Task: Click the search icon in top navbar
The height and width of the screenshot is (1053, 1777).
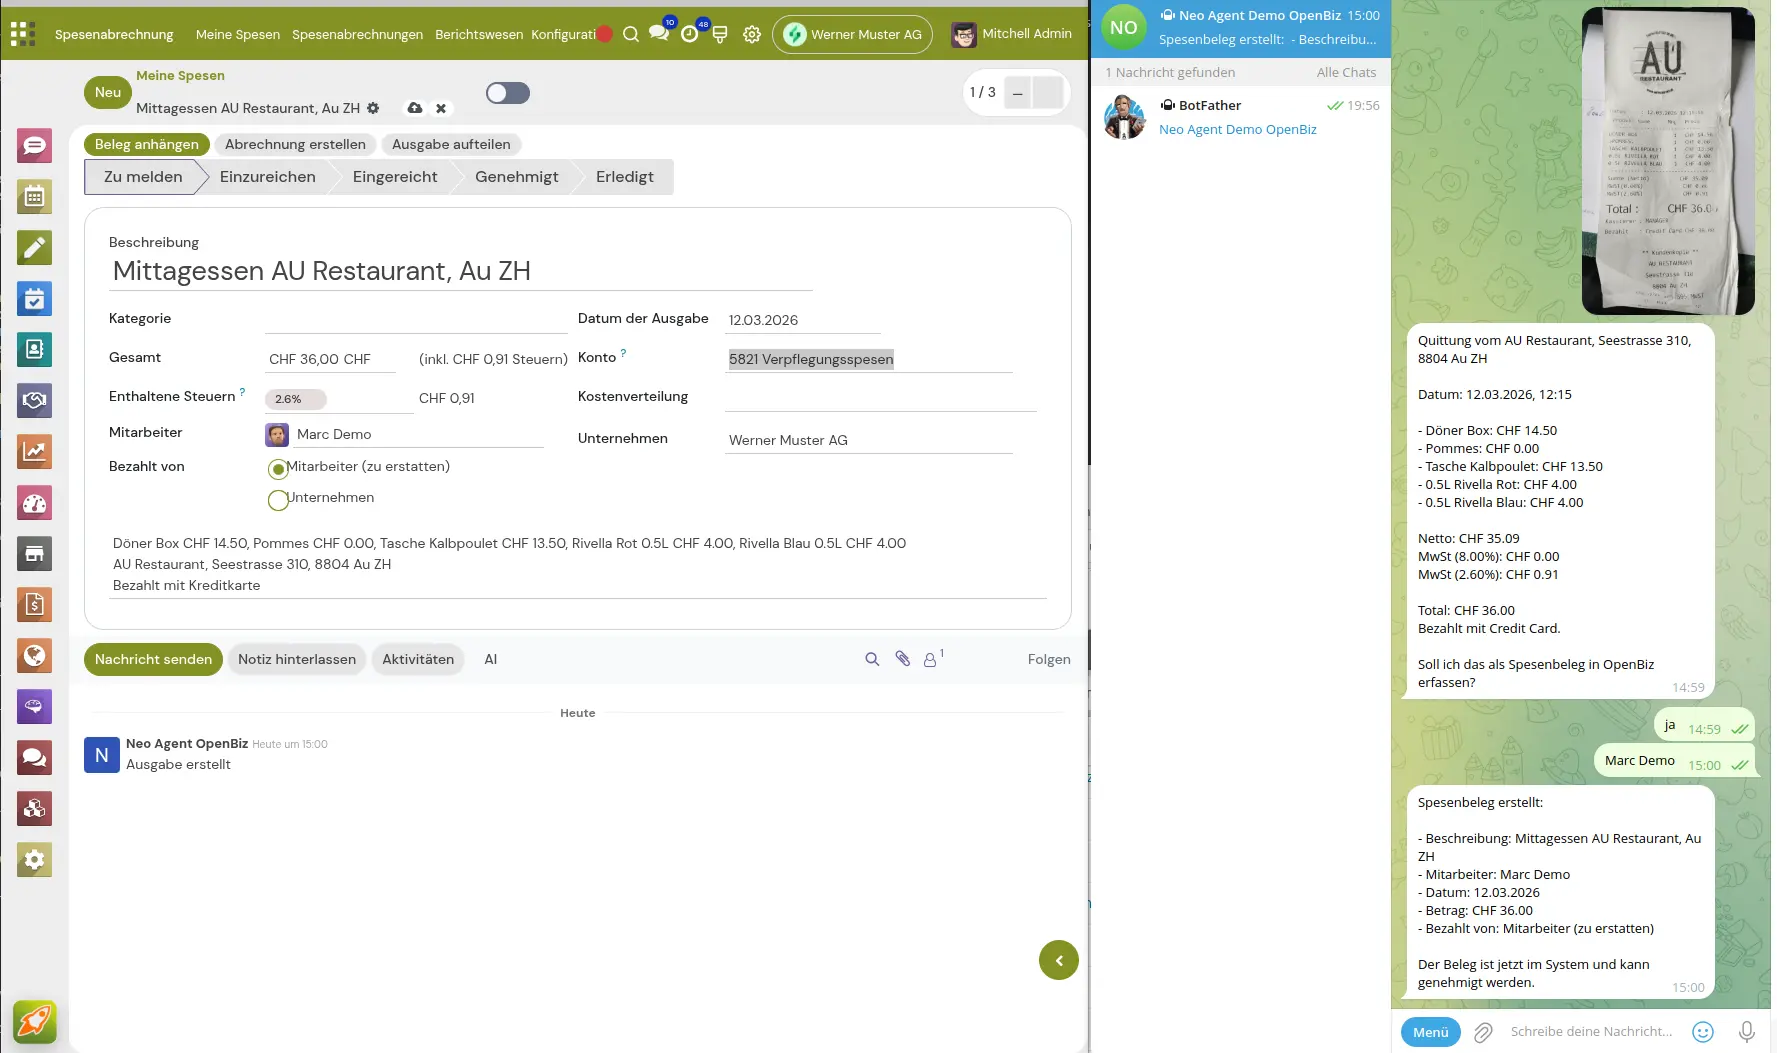Action: tap(630, 34)
